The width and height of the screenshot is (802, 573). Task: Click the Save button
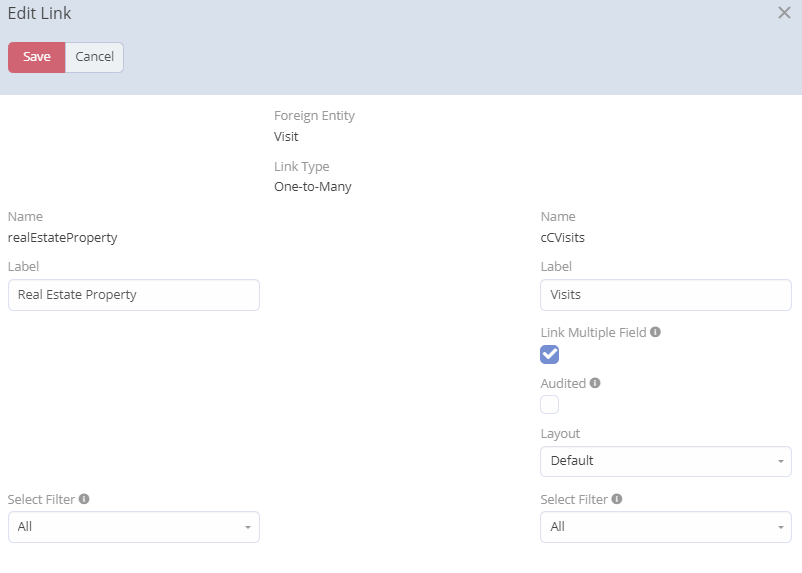pos(37,57)
